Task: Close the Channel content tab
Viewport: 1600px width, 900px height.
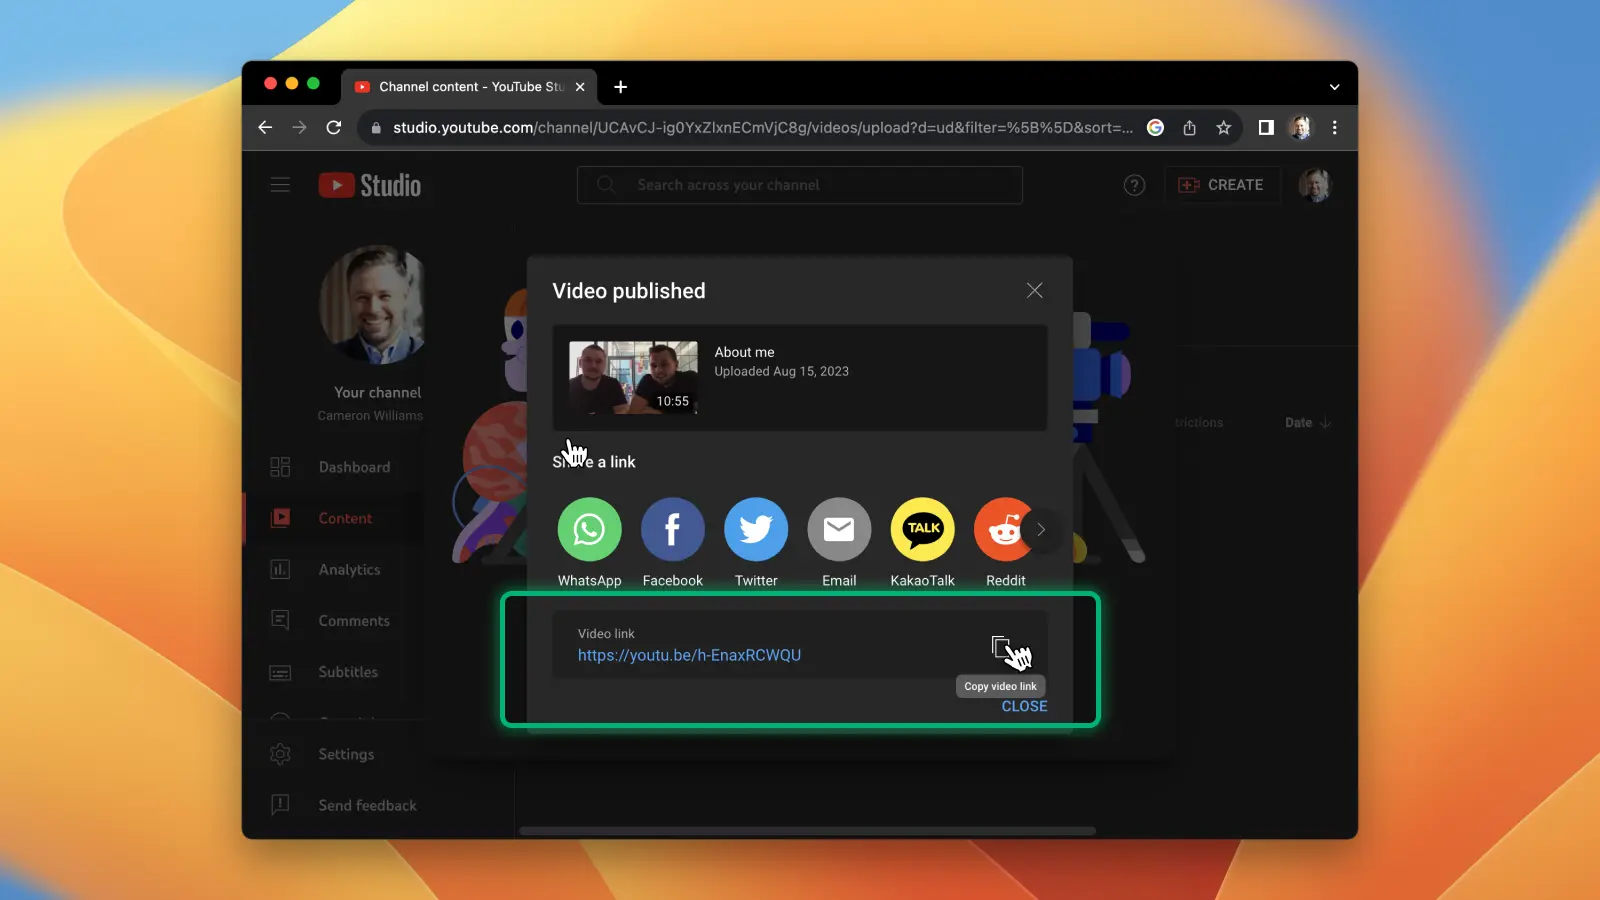Action: 580,87
